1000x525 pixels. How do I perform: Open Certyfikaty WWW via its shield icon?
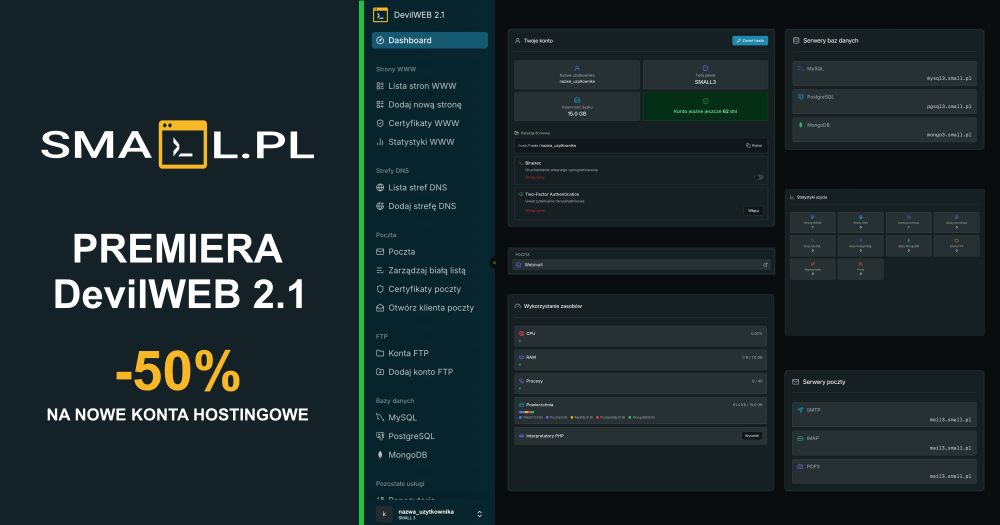tap(380, 123)
